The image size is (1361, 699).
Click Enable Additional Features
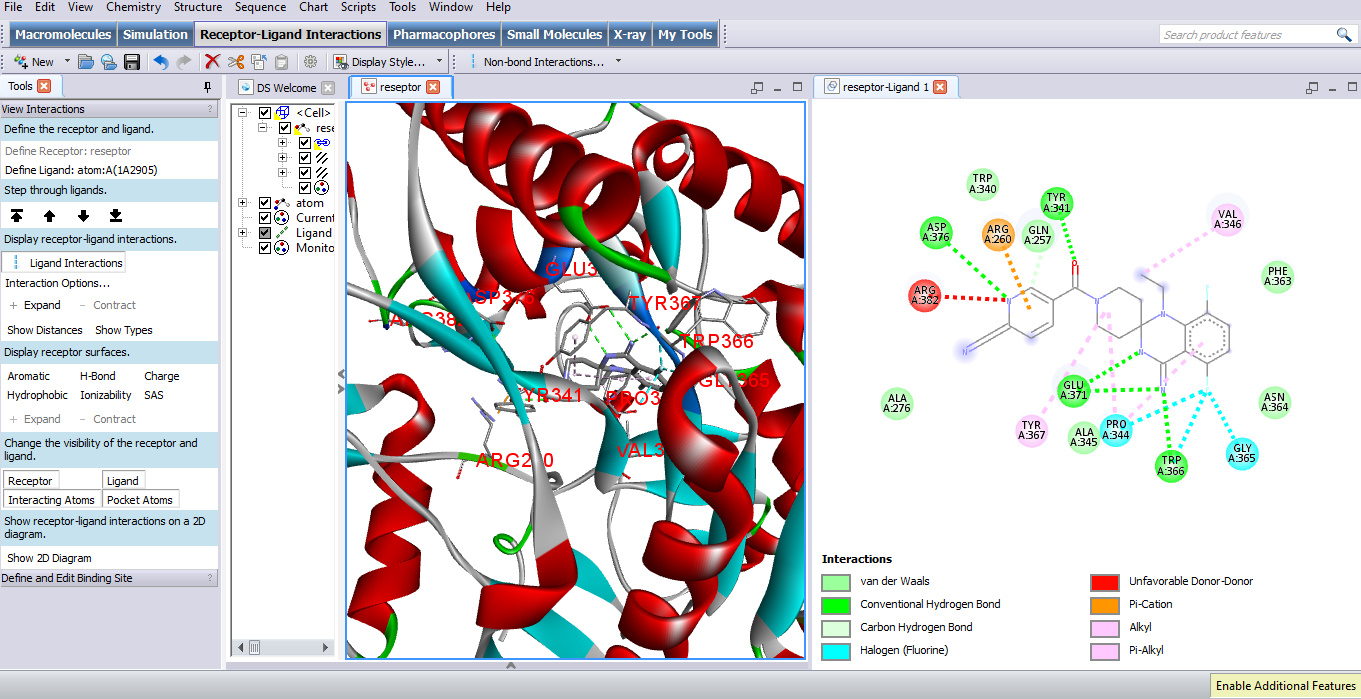point(1285,685)
